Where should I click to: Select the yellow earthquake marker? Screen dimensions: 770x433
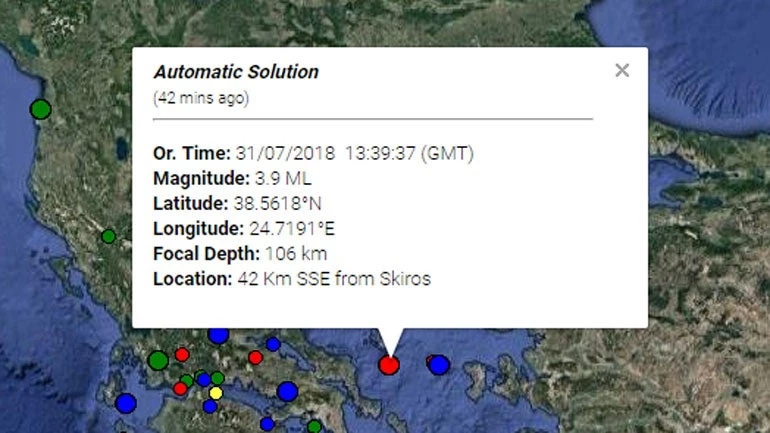coord(216,393)
